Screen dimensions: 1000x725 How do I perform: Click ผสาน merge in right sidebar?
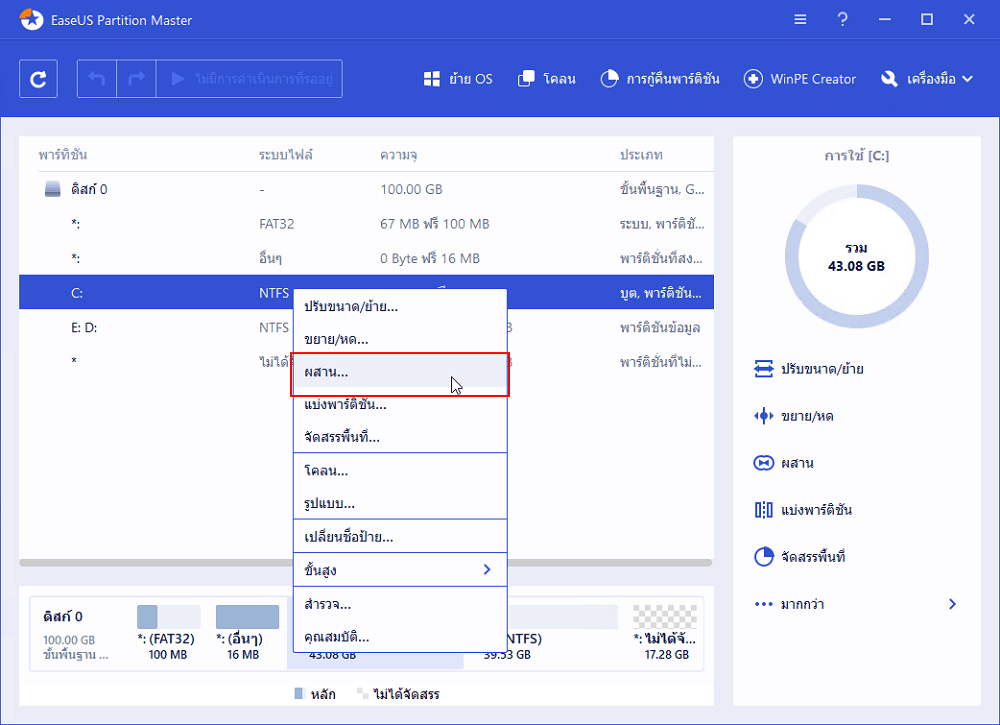[783, 463]
